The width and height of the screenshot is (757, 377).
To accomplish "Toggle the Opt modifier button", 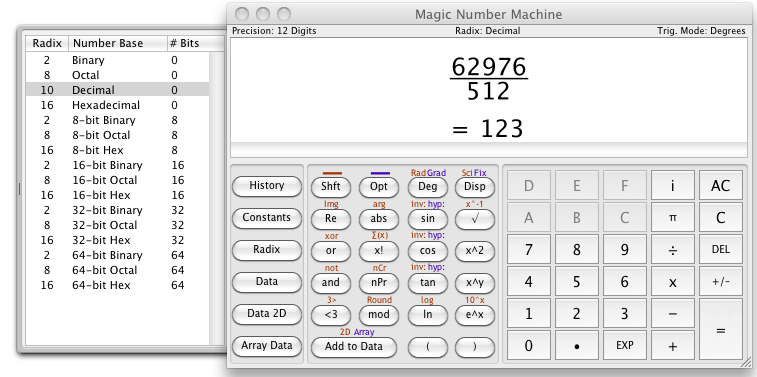I will (x=379, y=187).
